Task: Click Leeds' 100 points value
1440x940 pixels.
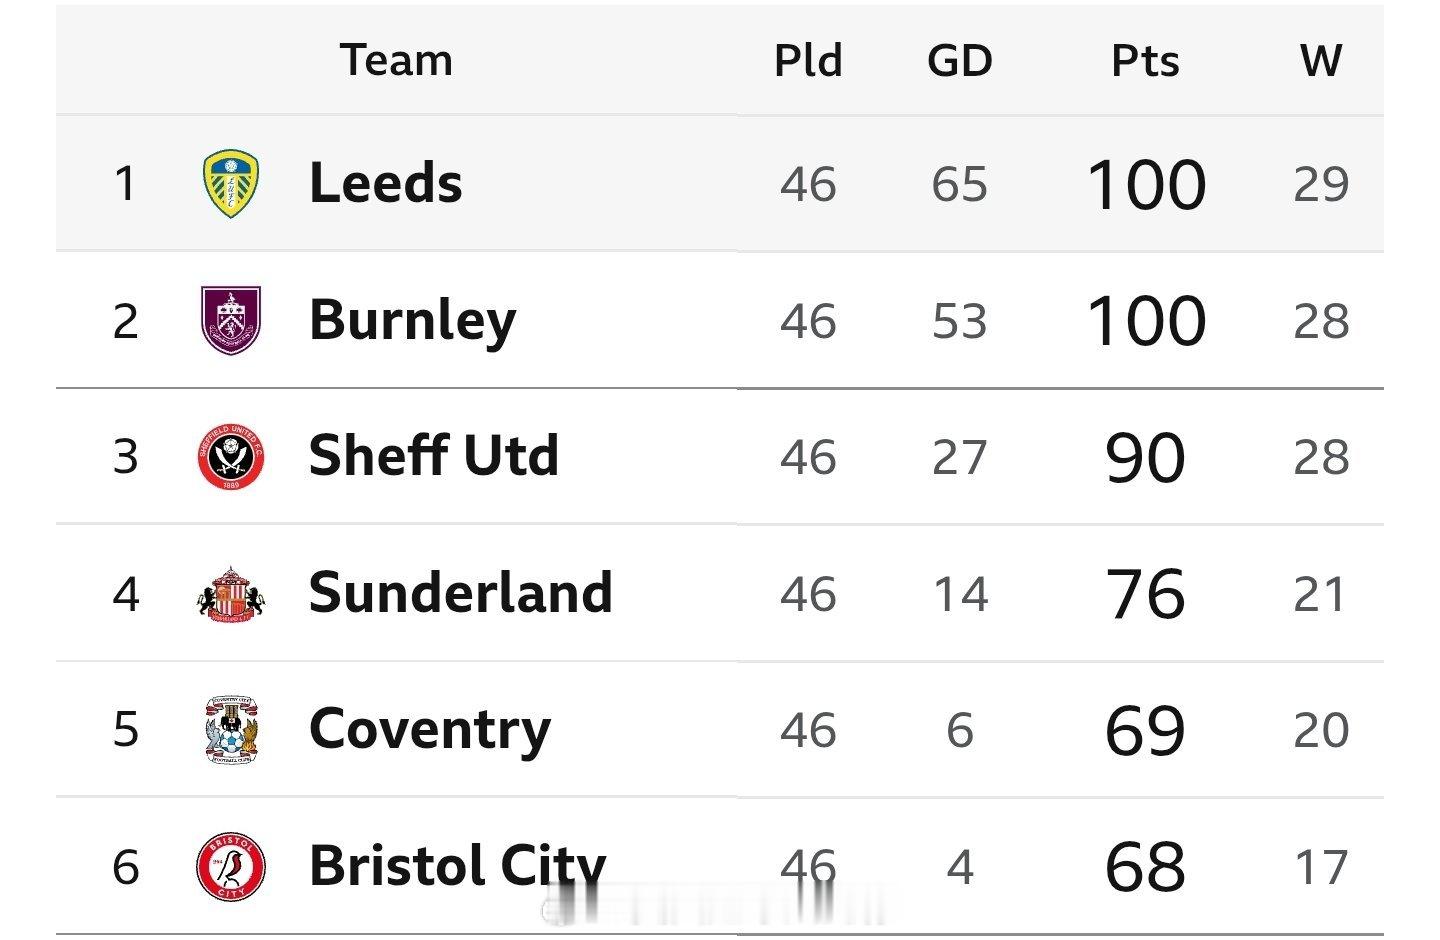Action: pos(1146,185)
